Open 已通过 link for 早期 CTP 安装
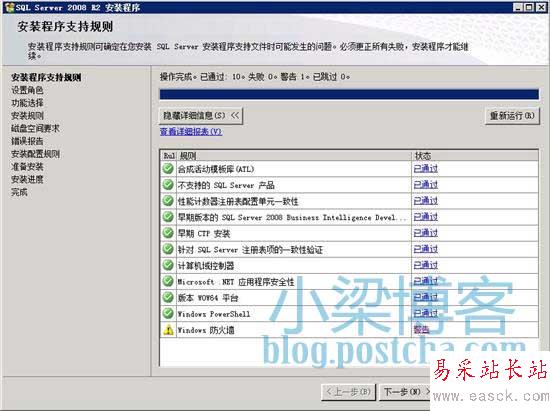The image size is (550, 411). pos(425,233)
